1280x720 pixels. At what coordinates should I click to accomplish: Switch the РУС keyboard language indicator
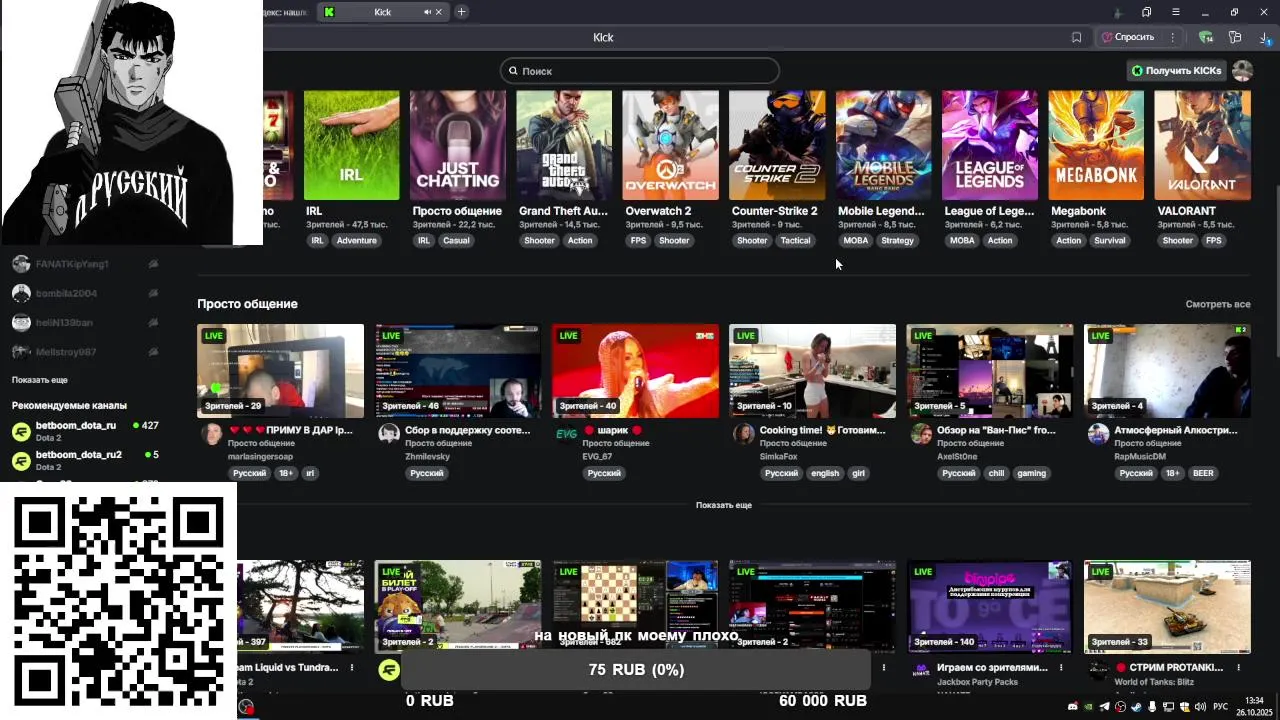(1221, 707)
